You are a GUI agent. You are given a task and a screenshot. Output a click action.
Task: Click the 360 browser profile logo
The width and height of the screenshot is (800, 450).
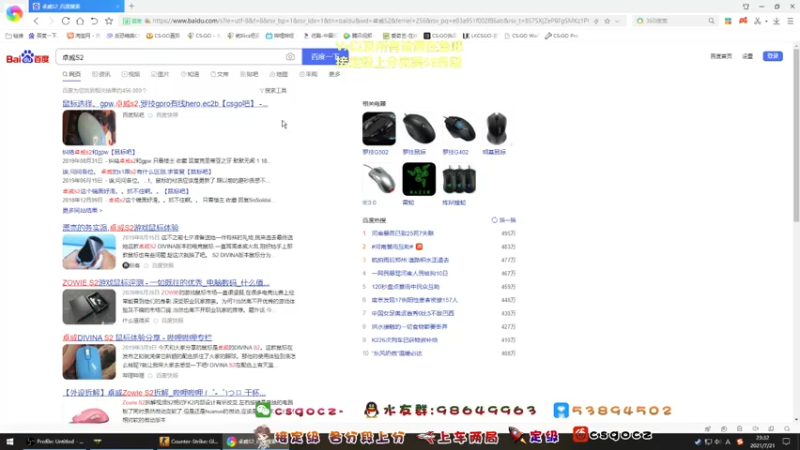14,13
